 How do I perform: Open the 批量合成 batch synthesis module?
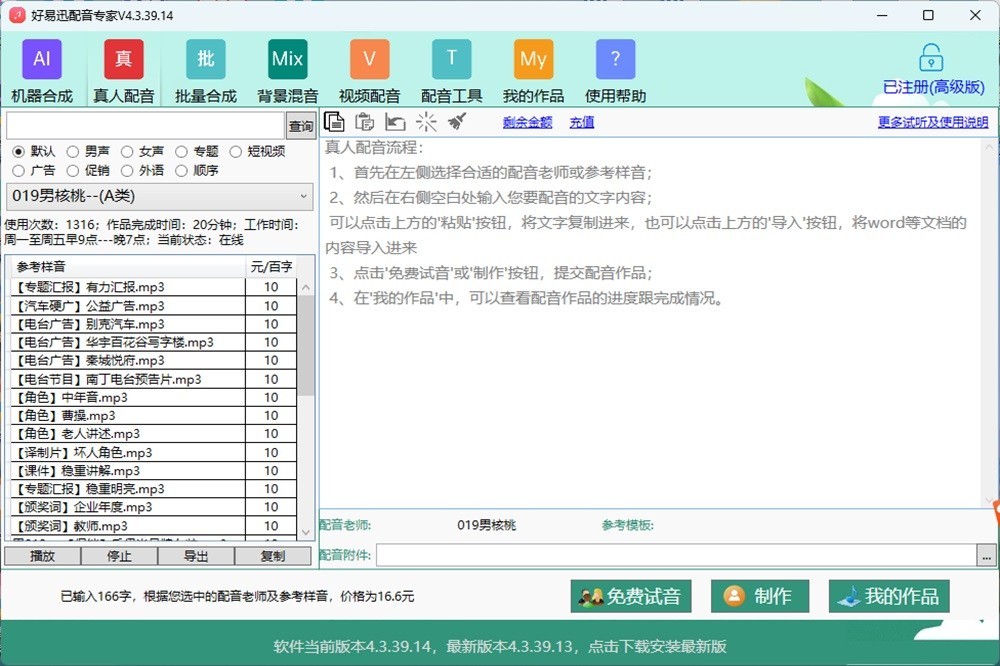[x=205, y=72]
